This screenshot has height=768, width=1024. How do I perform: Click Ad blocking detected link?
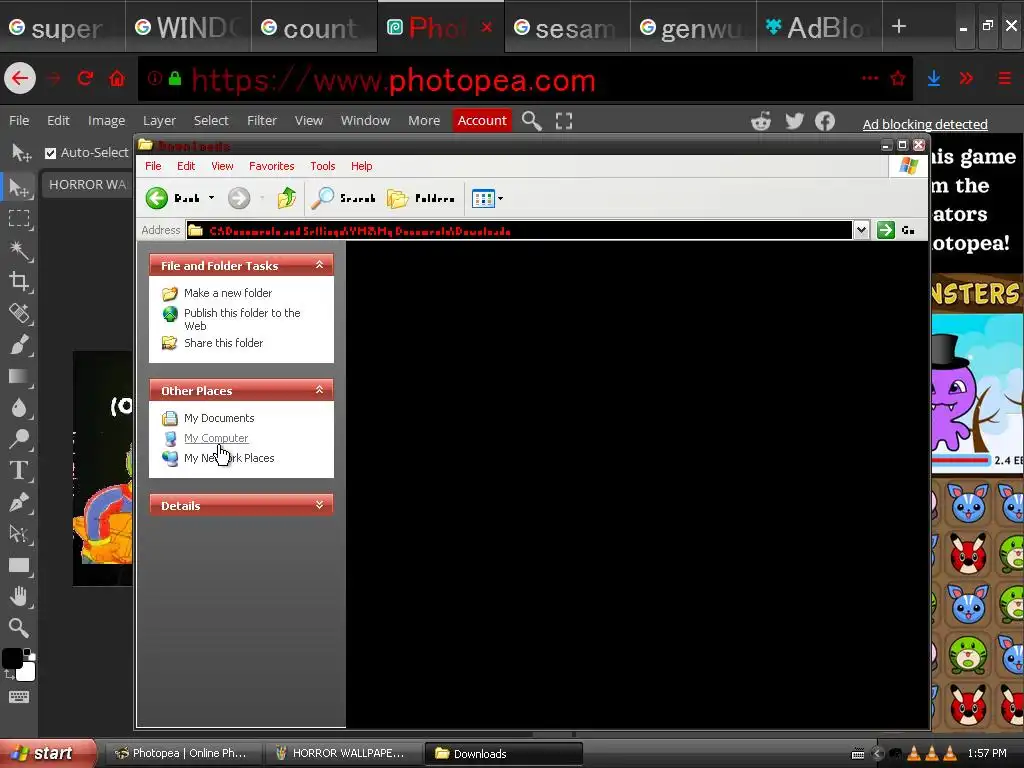click(x=925, y=124)
